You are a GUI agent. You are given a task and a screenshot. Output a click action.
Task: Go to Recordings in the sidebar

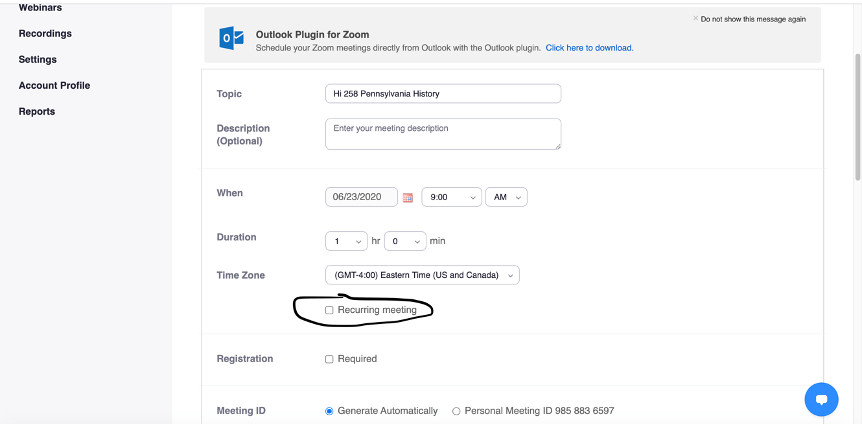click(45, 33)
